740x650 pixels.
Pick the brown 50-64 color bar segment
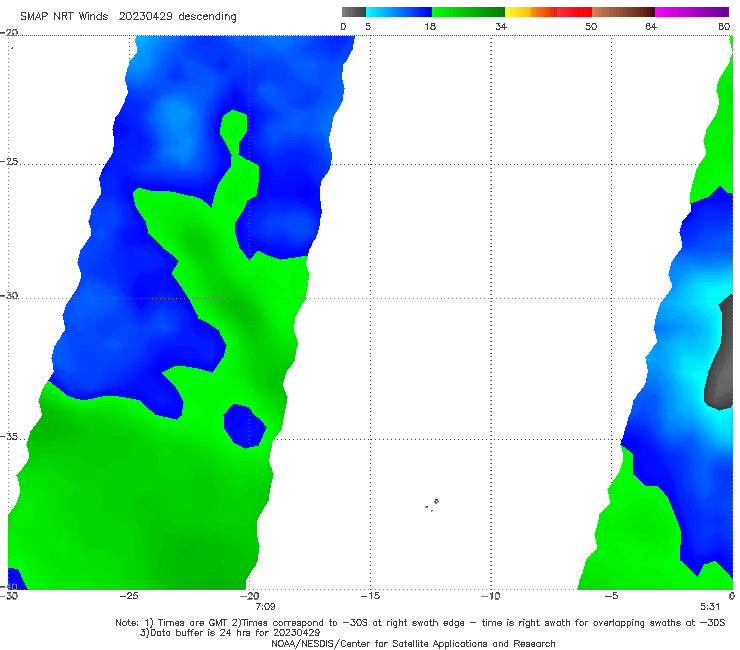tap(623, 12)
